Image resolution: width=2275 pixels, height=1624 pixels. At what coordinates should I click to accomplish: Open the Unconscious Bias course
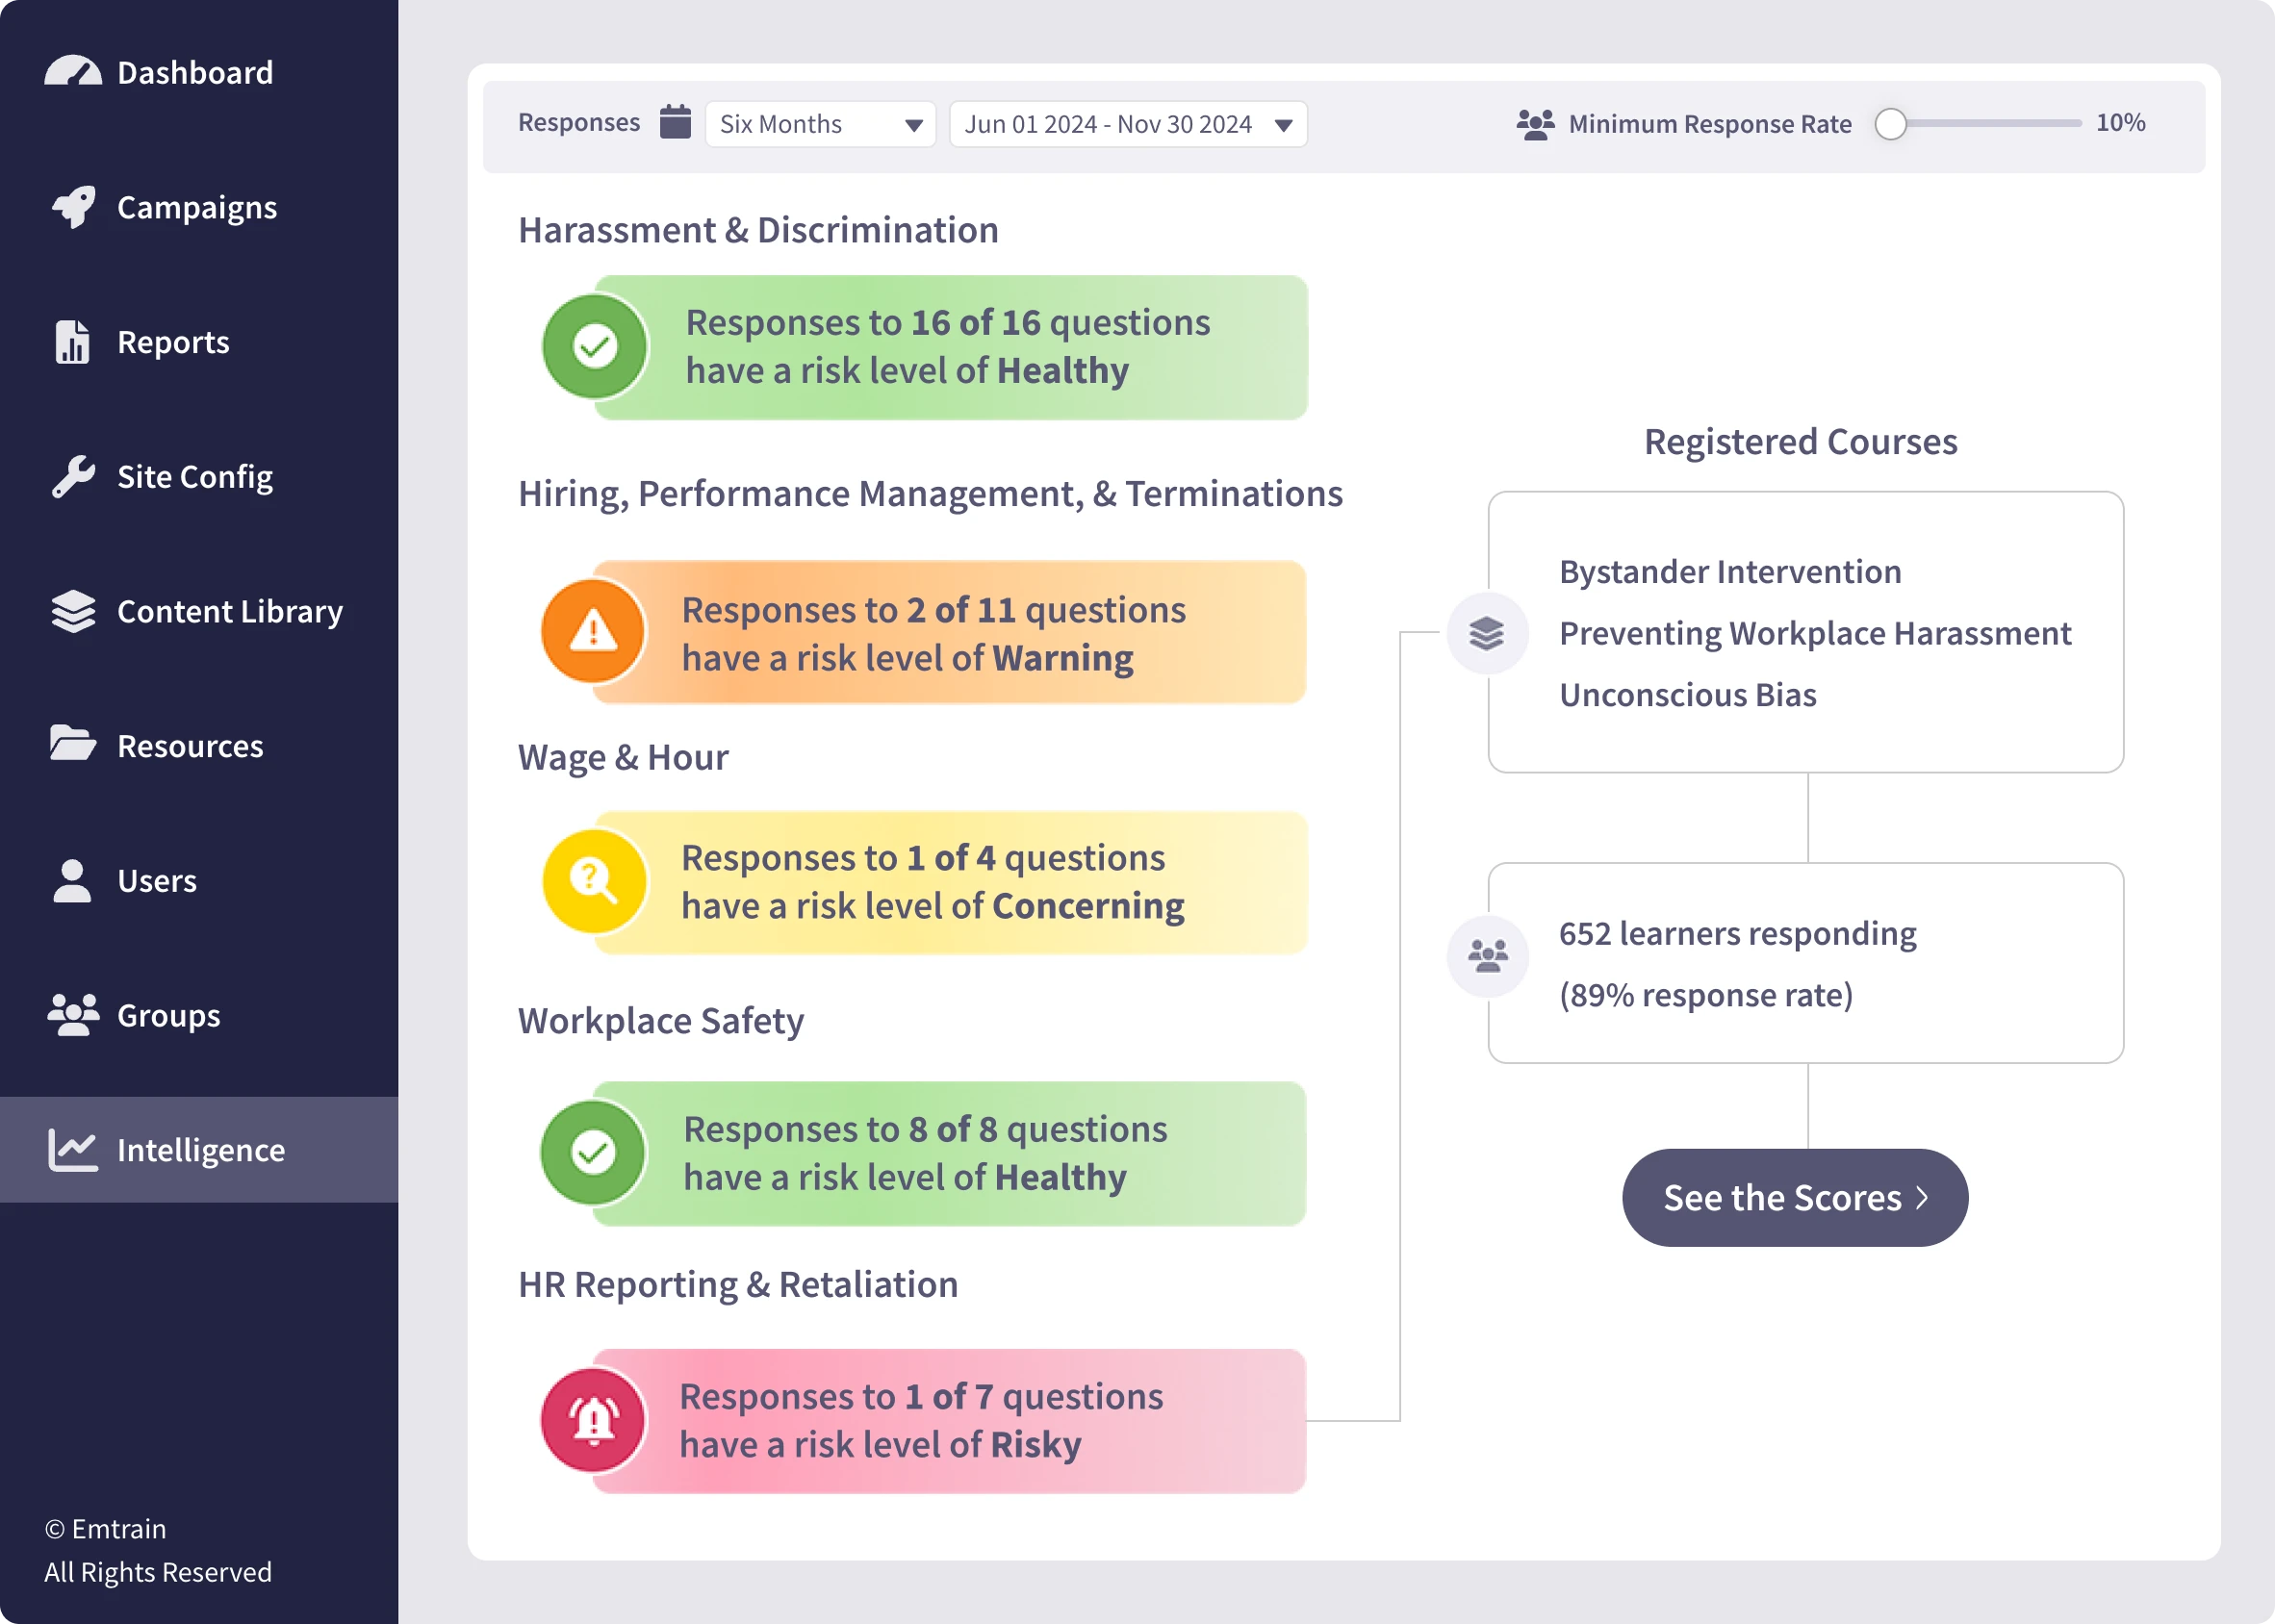(1687, 695)
